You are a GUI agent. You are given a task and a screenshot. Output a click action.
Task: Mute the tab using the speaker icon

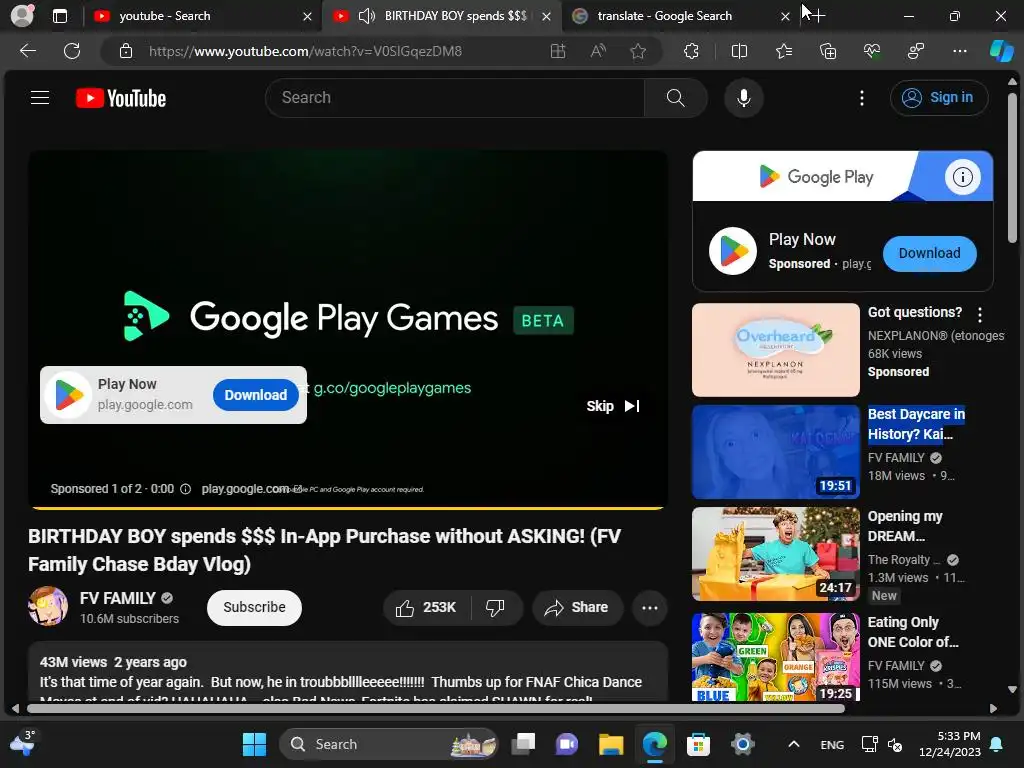[367, 16]
